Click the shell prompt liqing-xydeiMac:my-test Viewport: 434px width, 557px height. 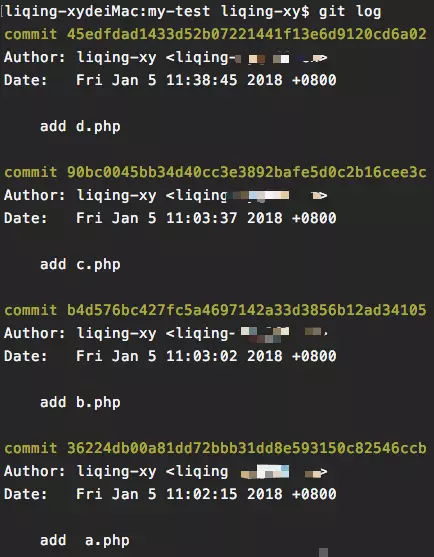tap(107, 11)
